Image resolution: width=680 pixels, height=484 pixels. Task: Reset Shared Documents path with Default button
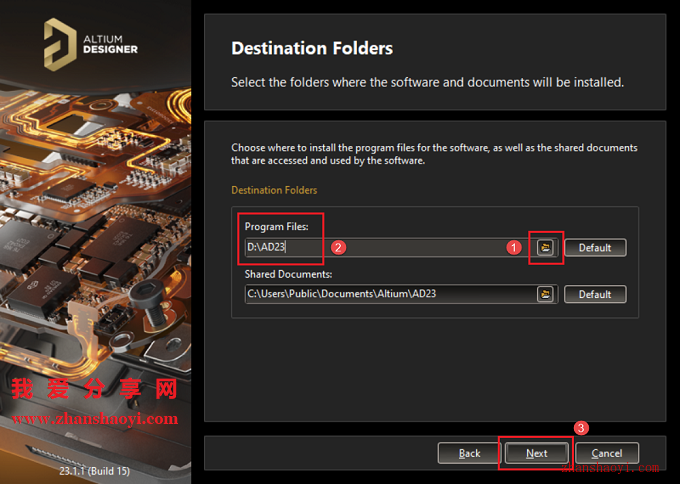click(x=595, y=294)
